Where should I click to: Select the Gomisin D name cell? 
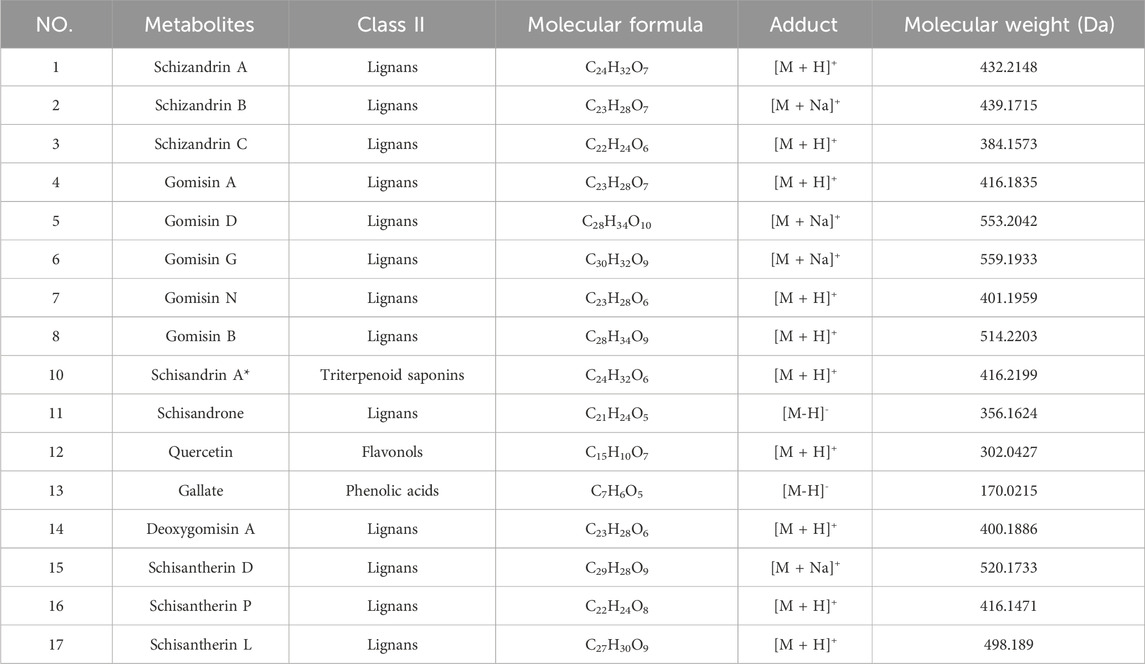[x=199, y=221]
